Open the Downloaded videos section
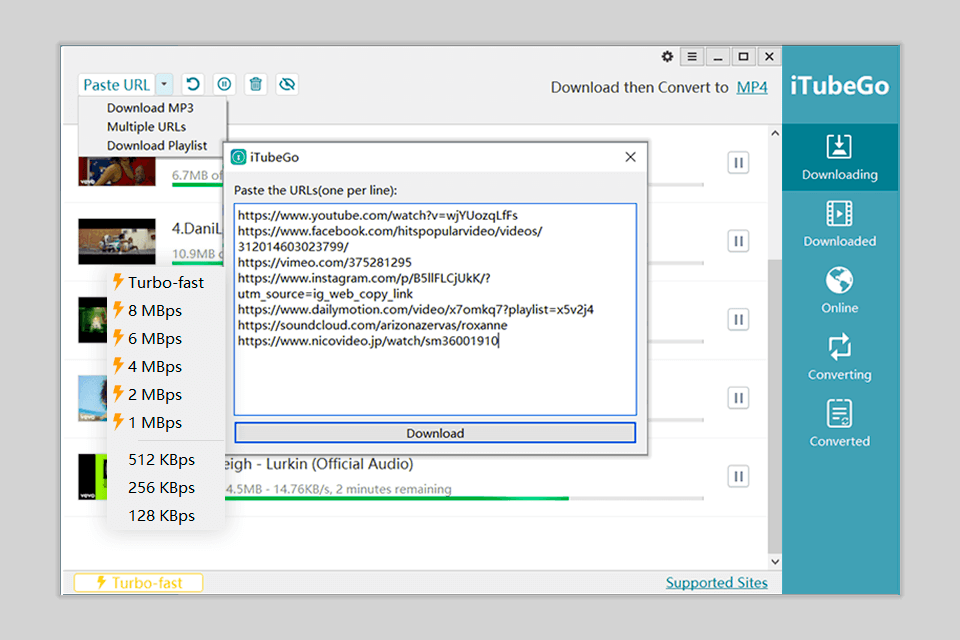Viewport: 960px width, 640px height. coord(839,224)
